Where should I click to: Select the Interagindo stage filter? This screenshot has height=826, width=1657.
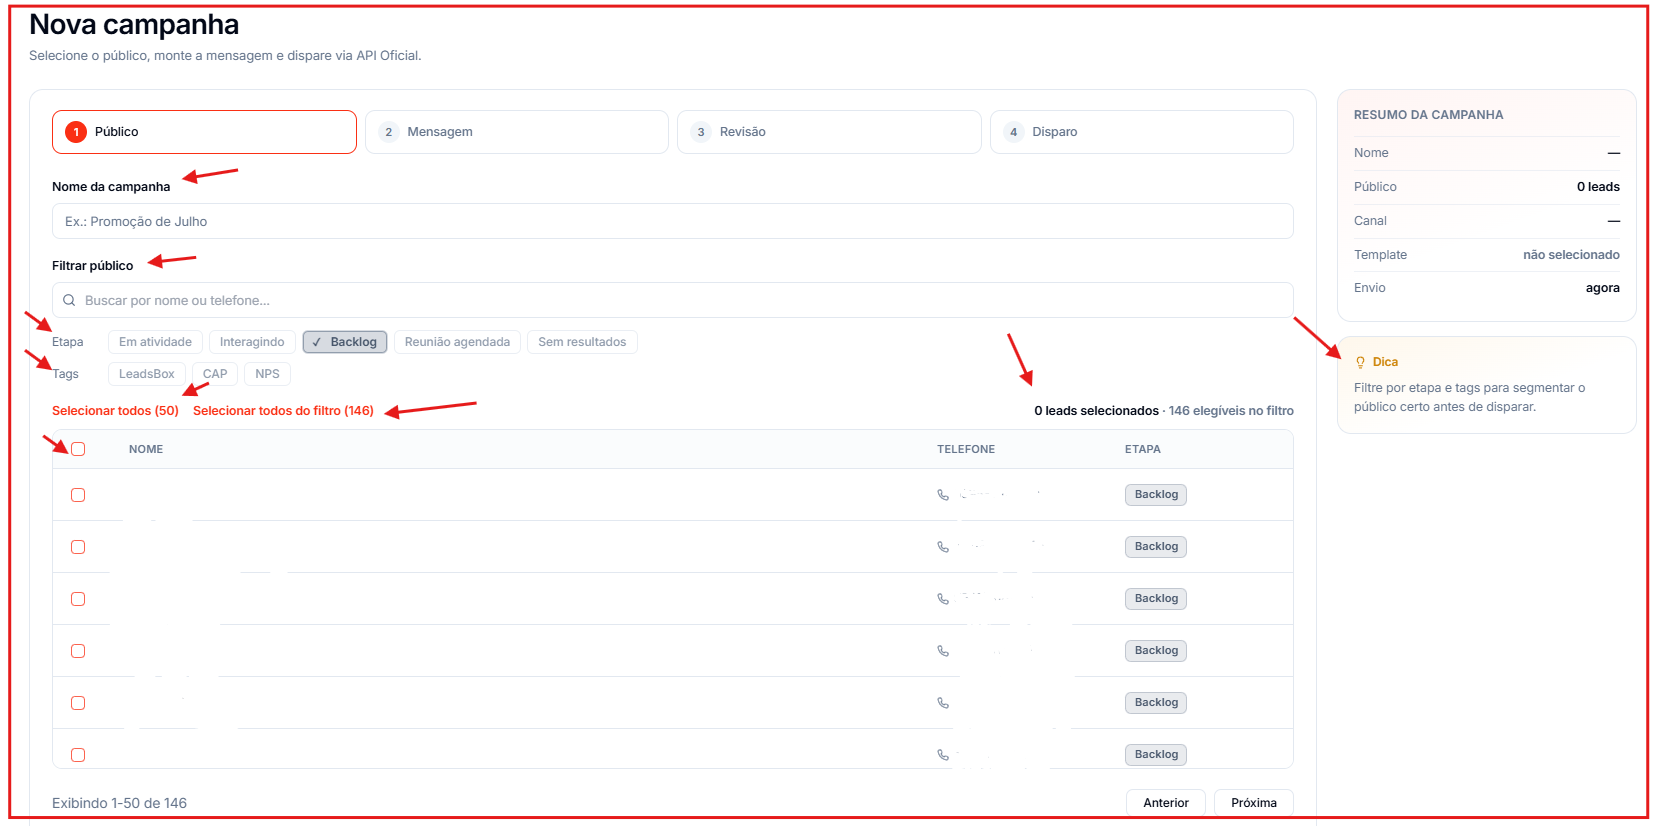252,342
